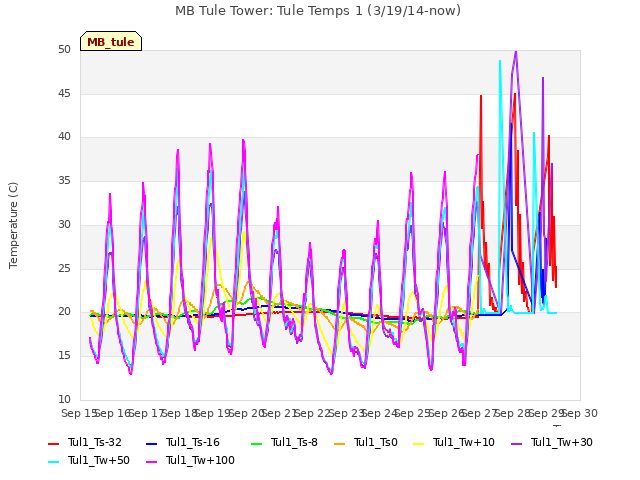Select the Tul1_Tw+100 legend label
Viewport: 640px width, 480px height.
(200, 460)
